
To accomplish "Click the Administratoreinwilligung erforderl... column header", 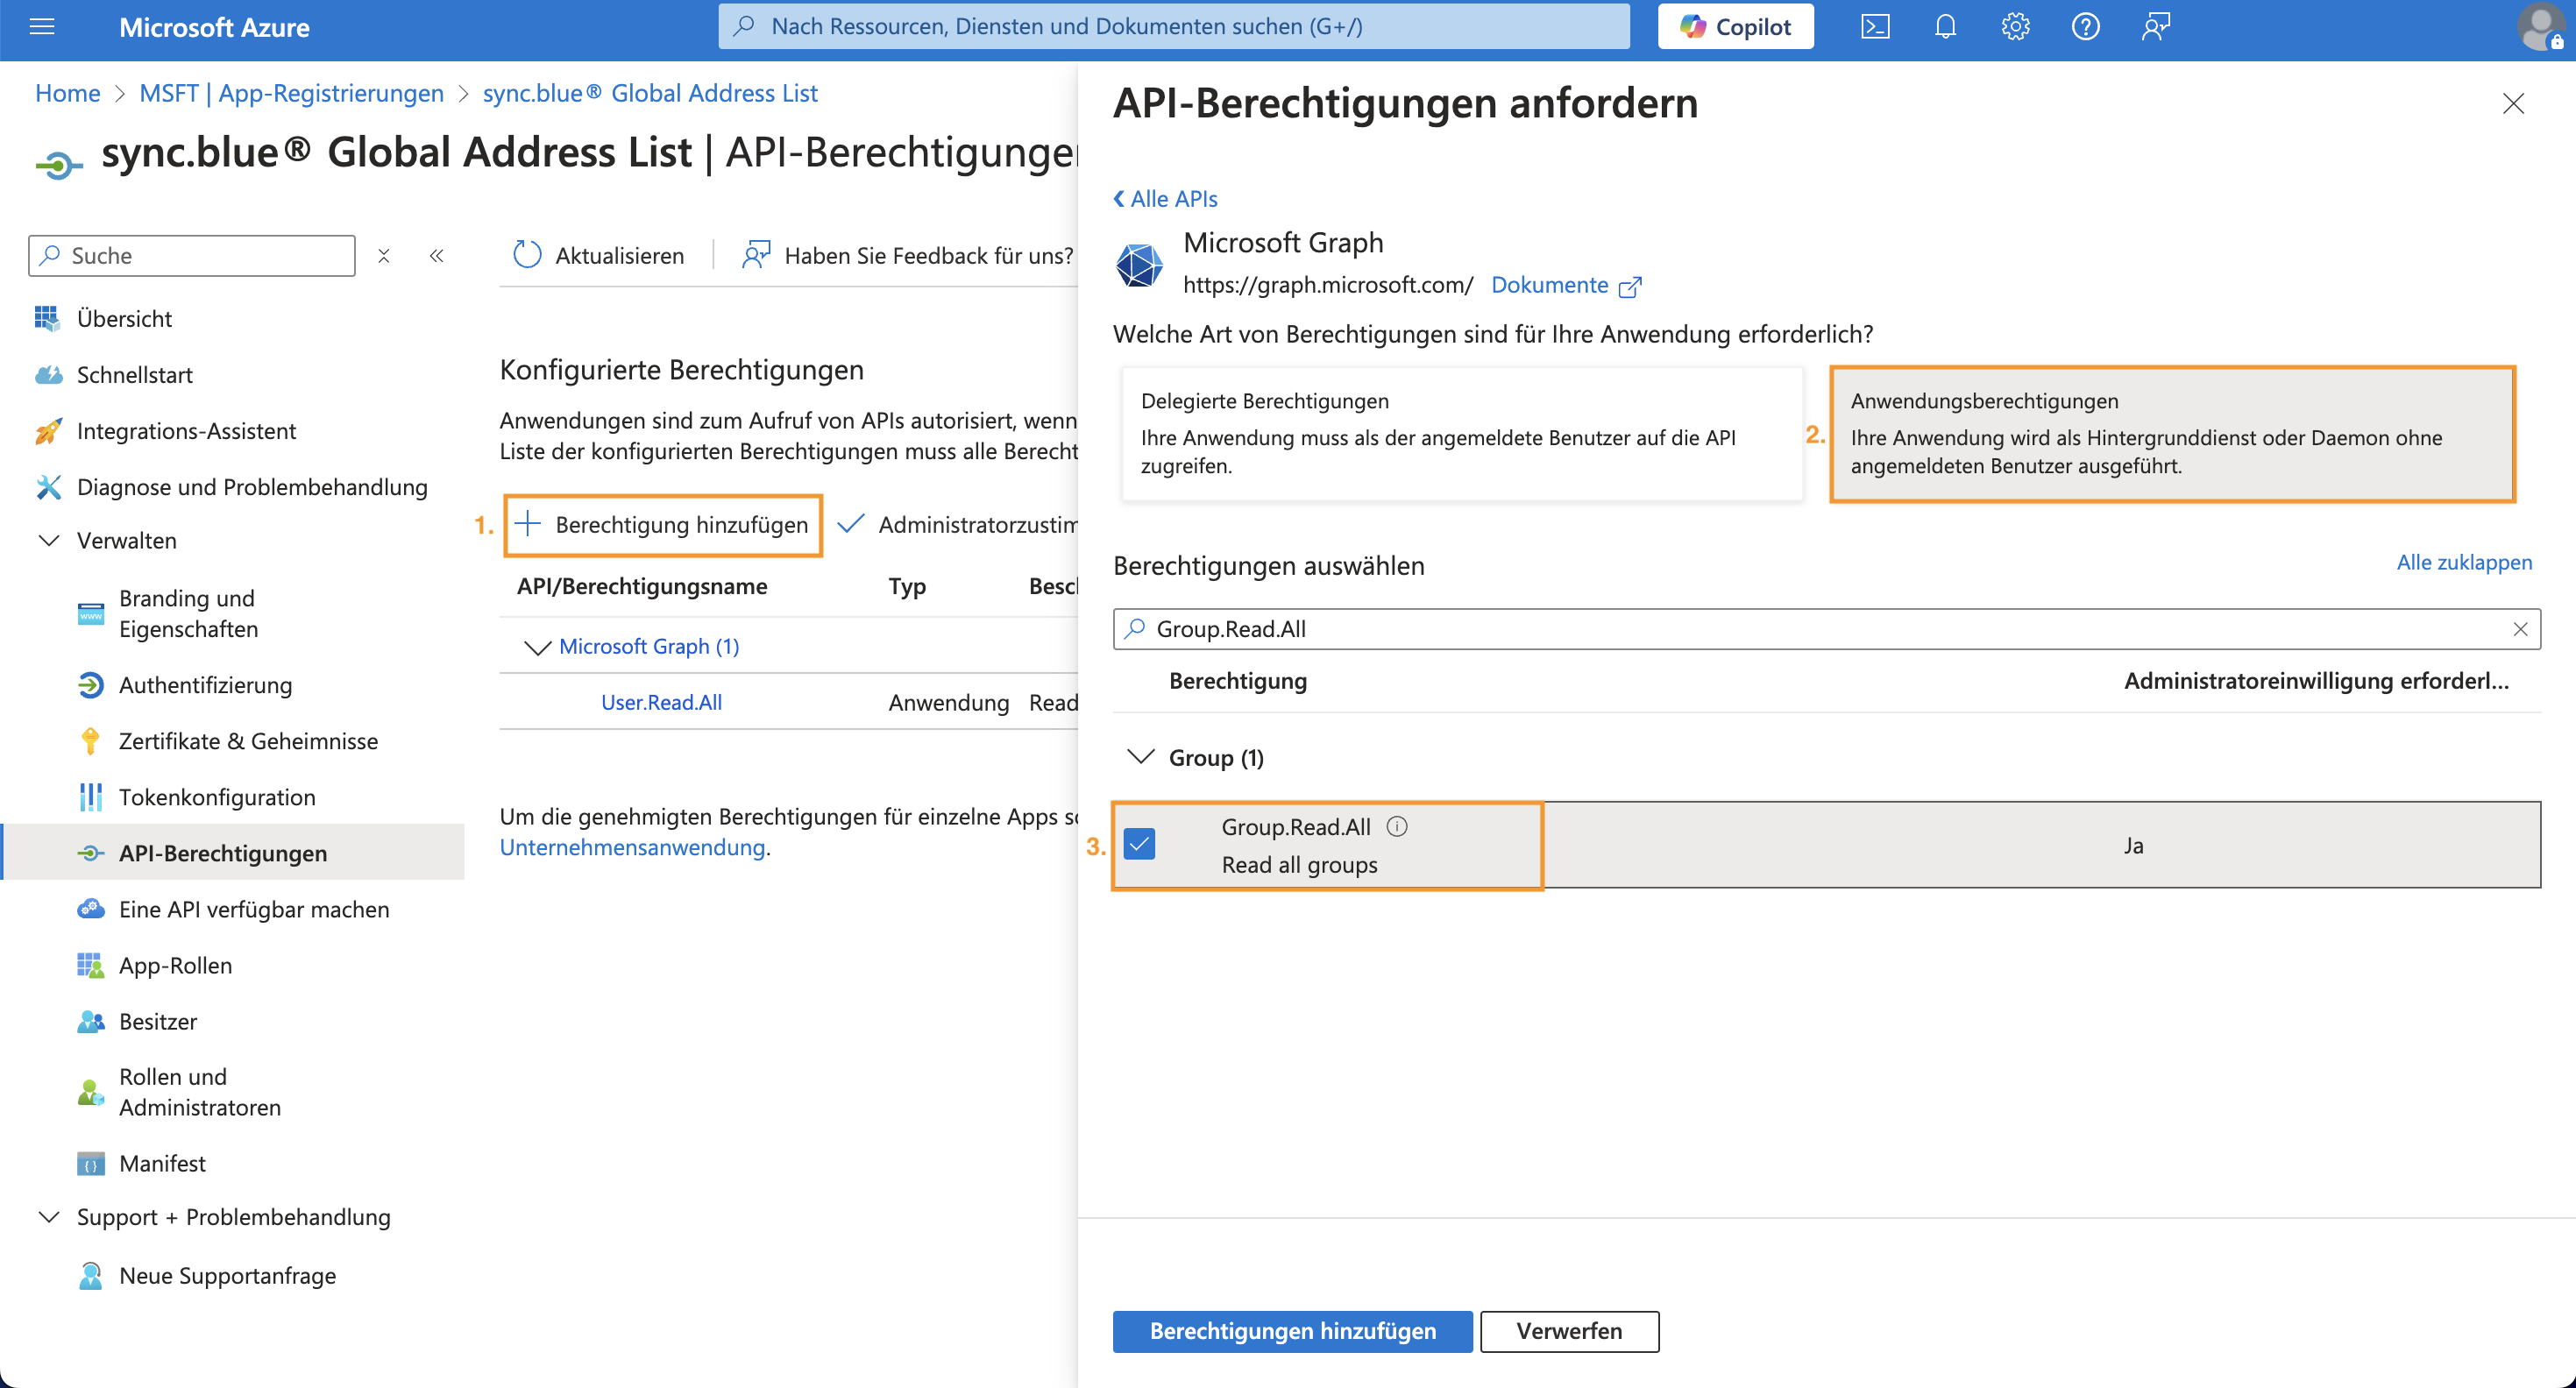I will pyautogui.click(x=2316, y=681).
